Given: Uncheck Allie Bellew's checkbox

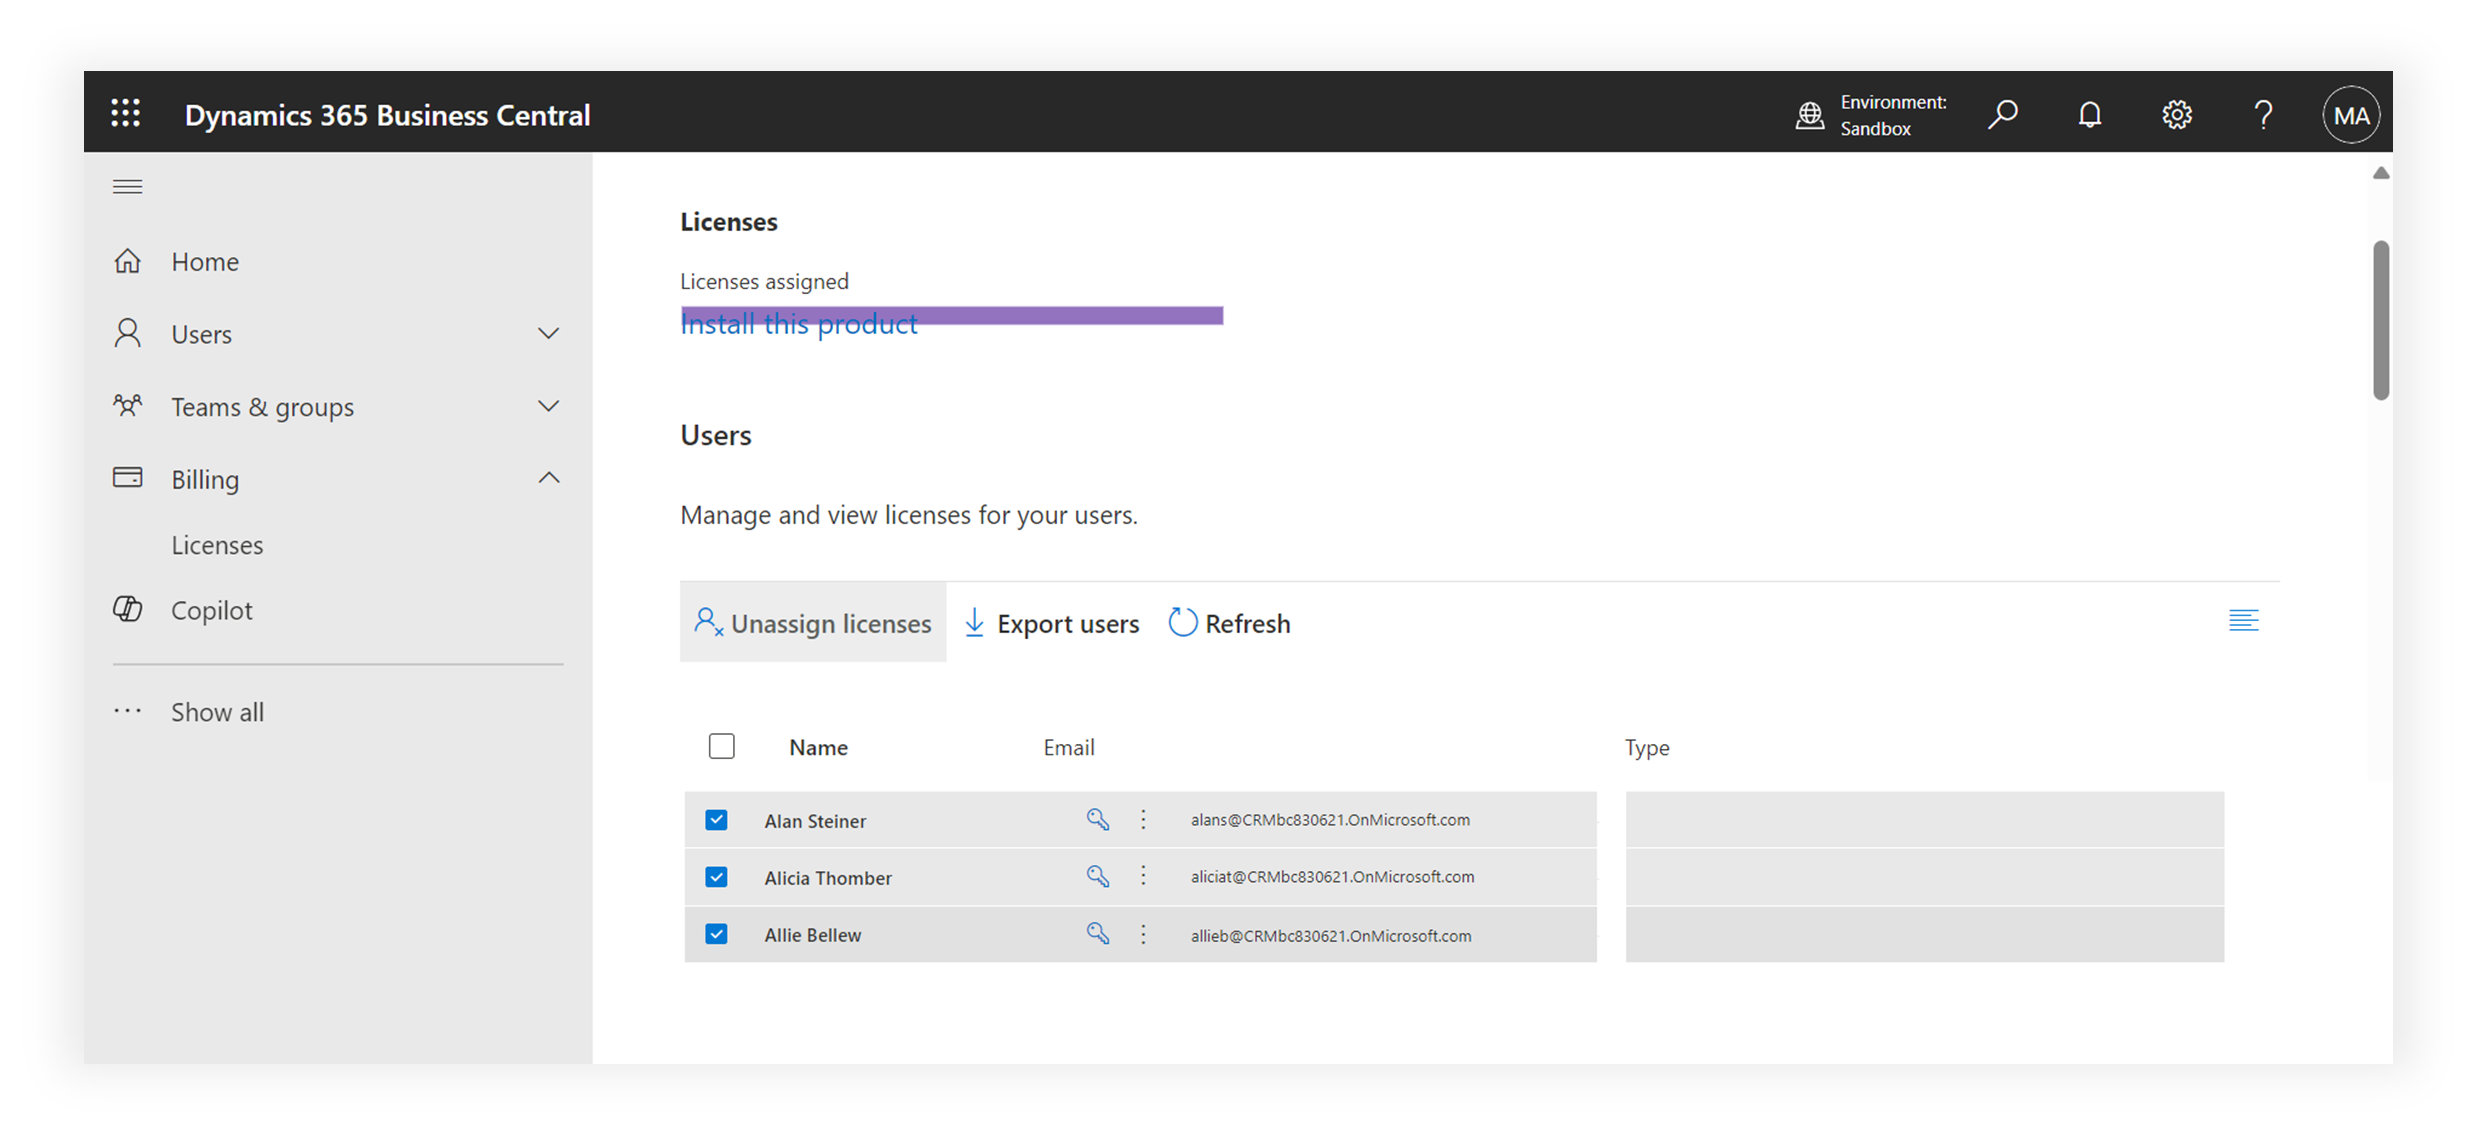Looking at the screenshot, I should coord(716,934).
